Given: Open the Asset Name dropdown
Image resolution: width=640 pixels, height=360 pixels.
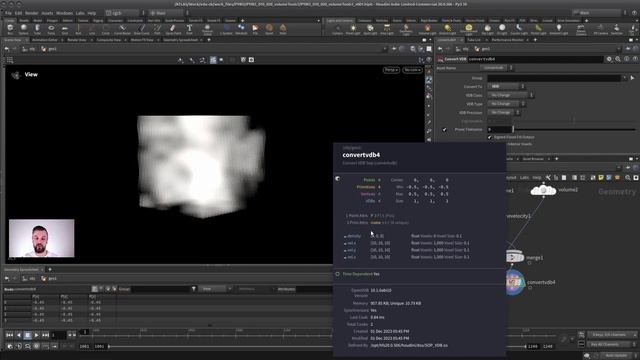Looking at the screenshot, I should [x=496, y=68].
